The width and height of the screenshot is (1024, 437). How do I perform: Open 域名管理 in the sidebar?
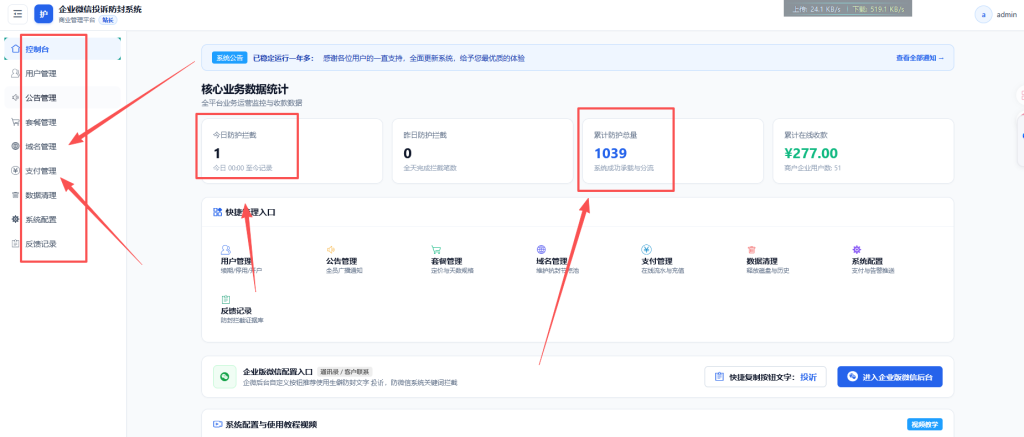63,146
